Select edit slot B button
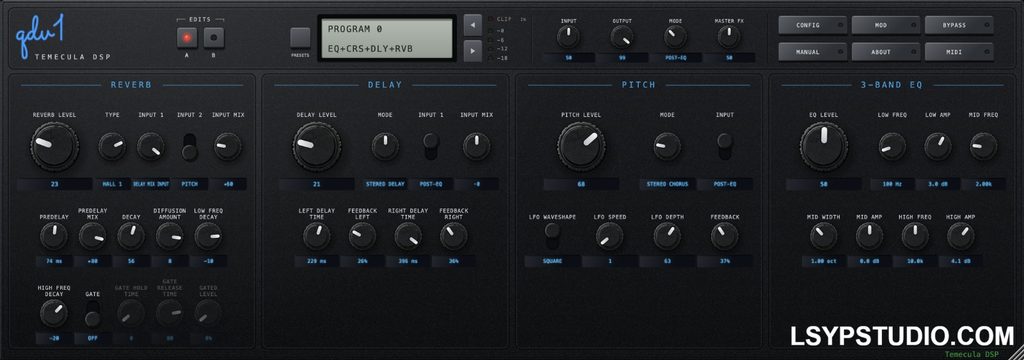 point(214,38)
